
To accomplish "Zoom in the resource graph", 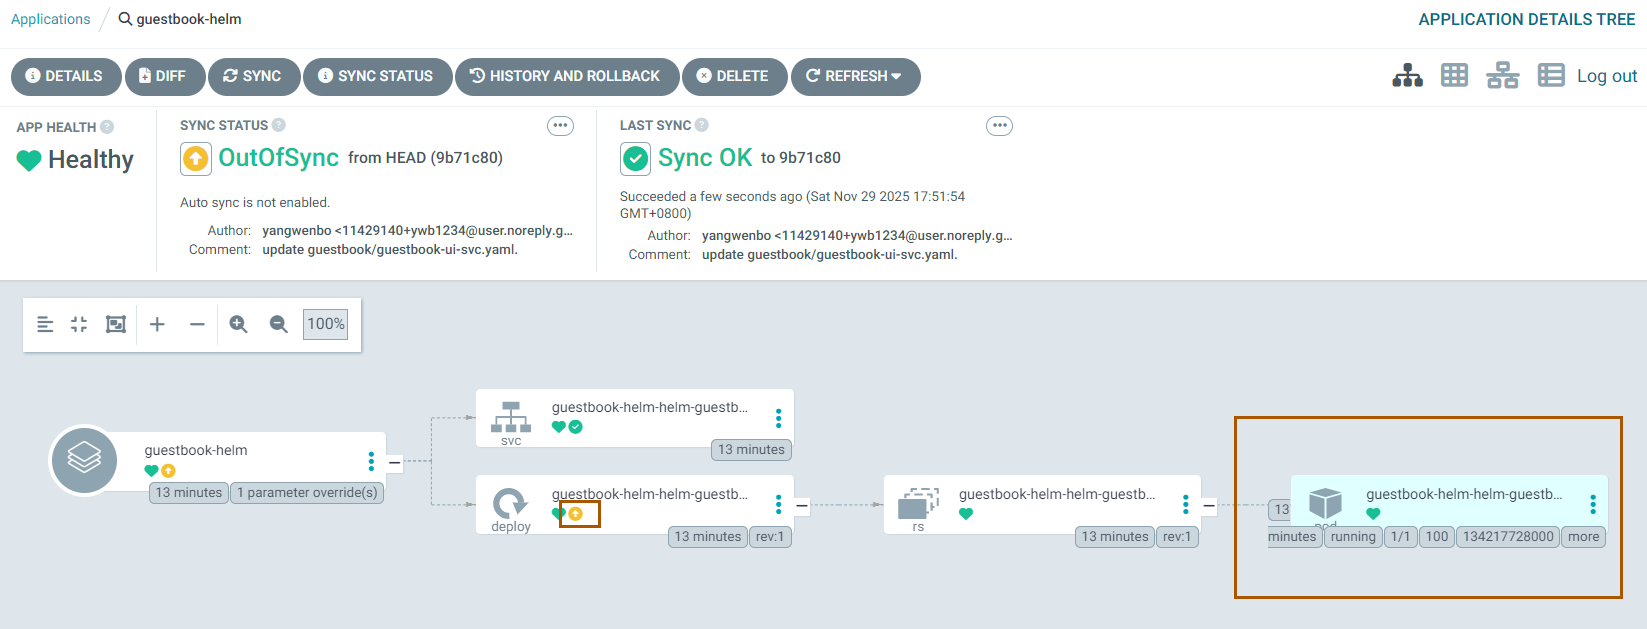I will [238, 324].
